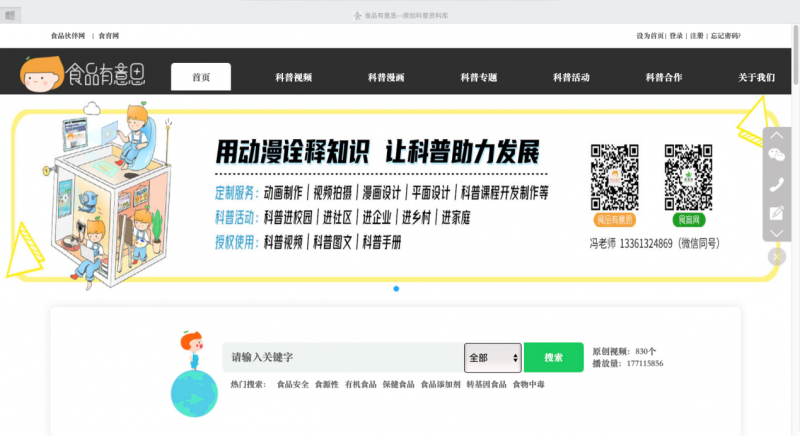Click the 播放量 count text

628,364
